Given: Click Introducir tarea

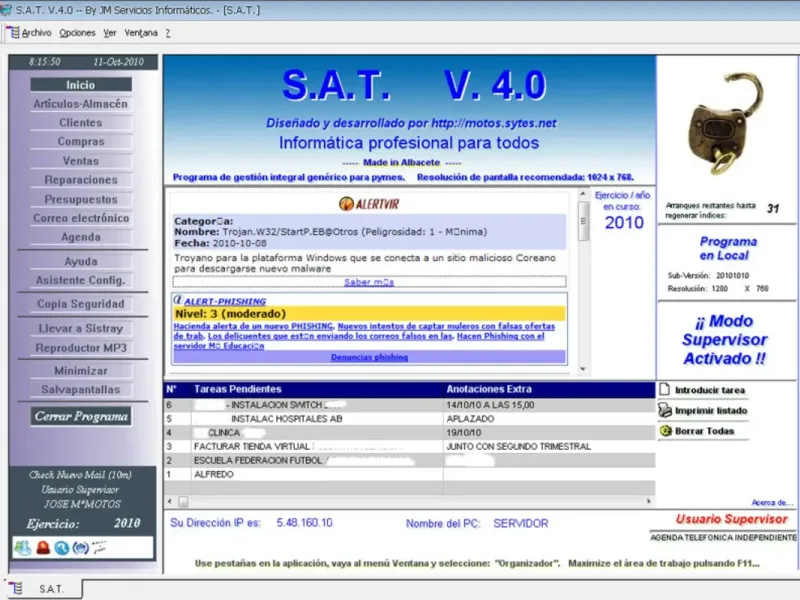Looking at the screenshot, I should [x=709, y=390].
